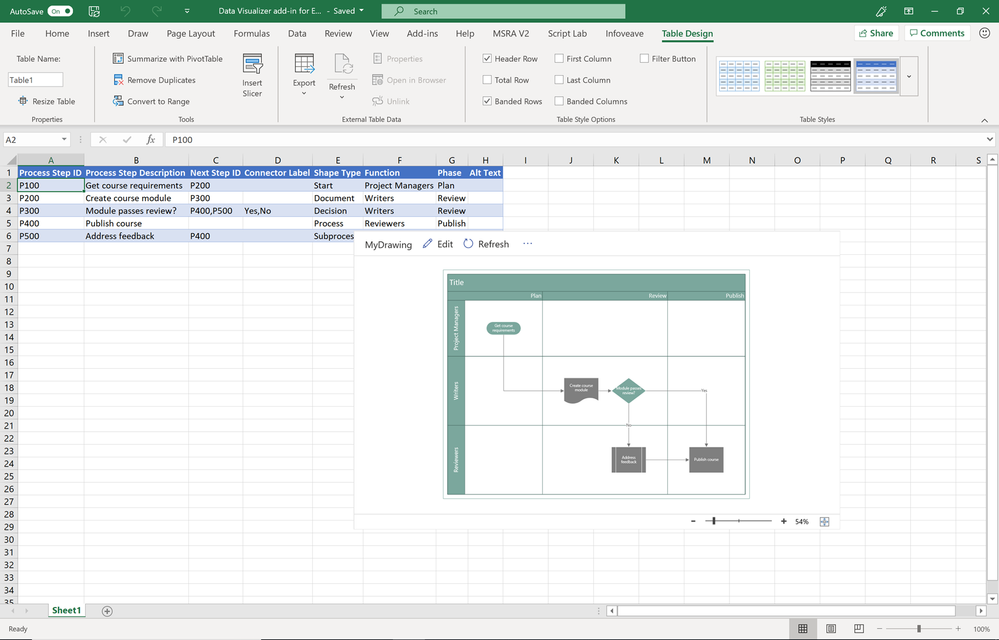Image resolution: width=999 pixels, height=640 pixels.
Task: Click the Edit pencil in MyDrawing panel
Action: point(428,244)
